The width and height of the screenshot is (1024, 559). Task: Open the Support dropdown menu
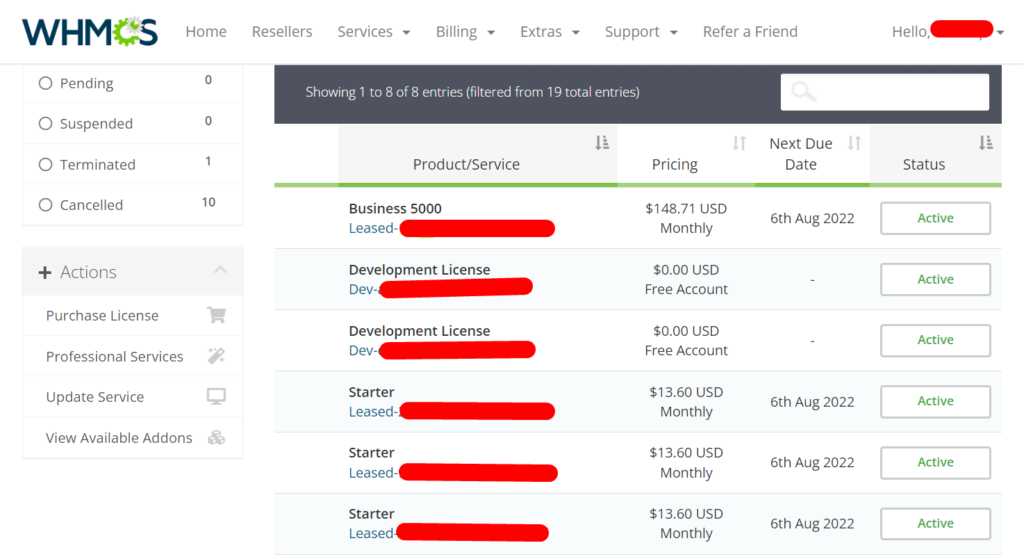[x=641, y=31]
